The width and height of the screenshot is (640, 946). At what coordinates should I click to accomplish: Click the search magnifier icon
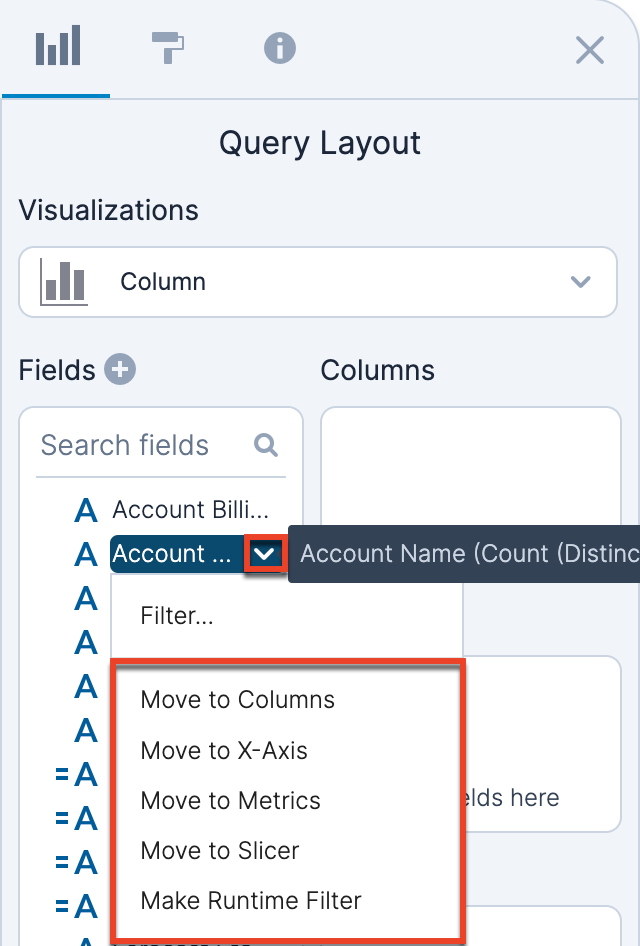click(266, 445)
